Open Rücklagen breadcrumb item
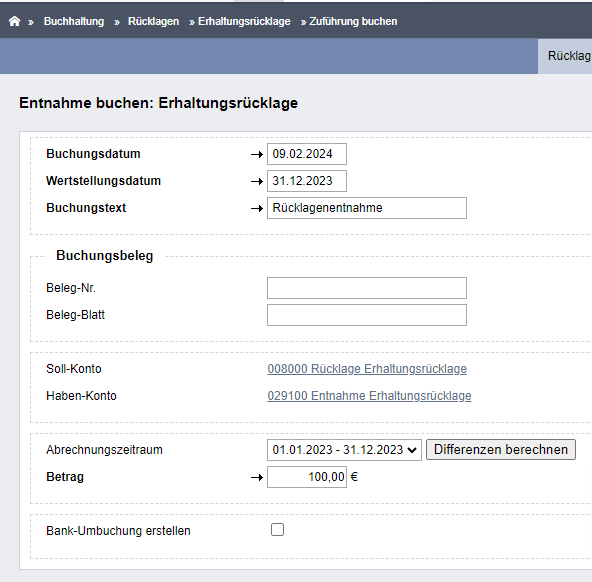The height and width of the screenshot is (582, 592). [153, 22]
